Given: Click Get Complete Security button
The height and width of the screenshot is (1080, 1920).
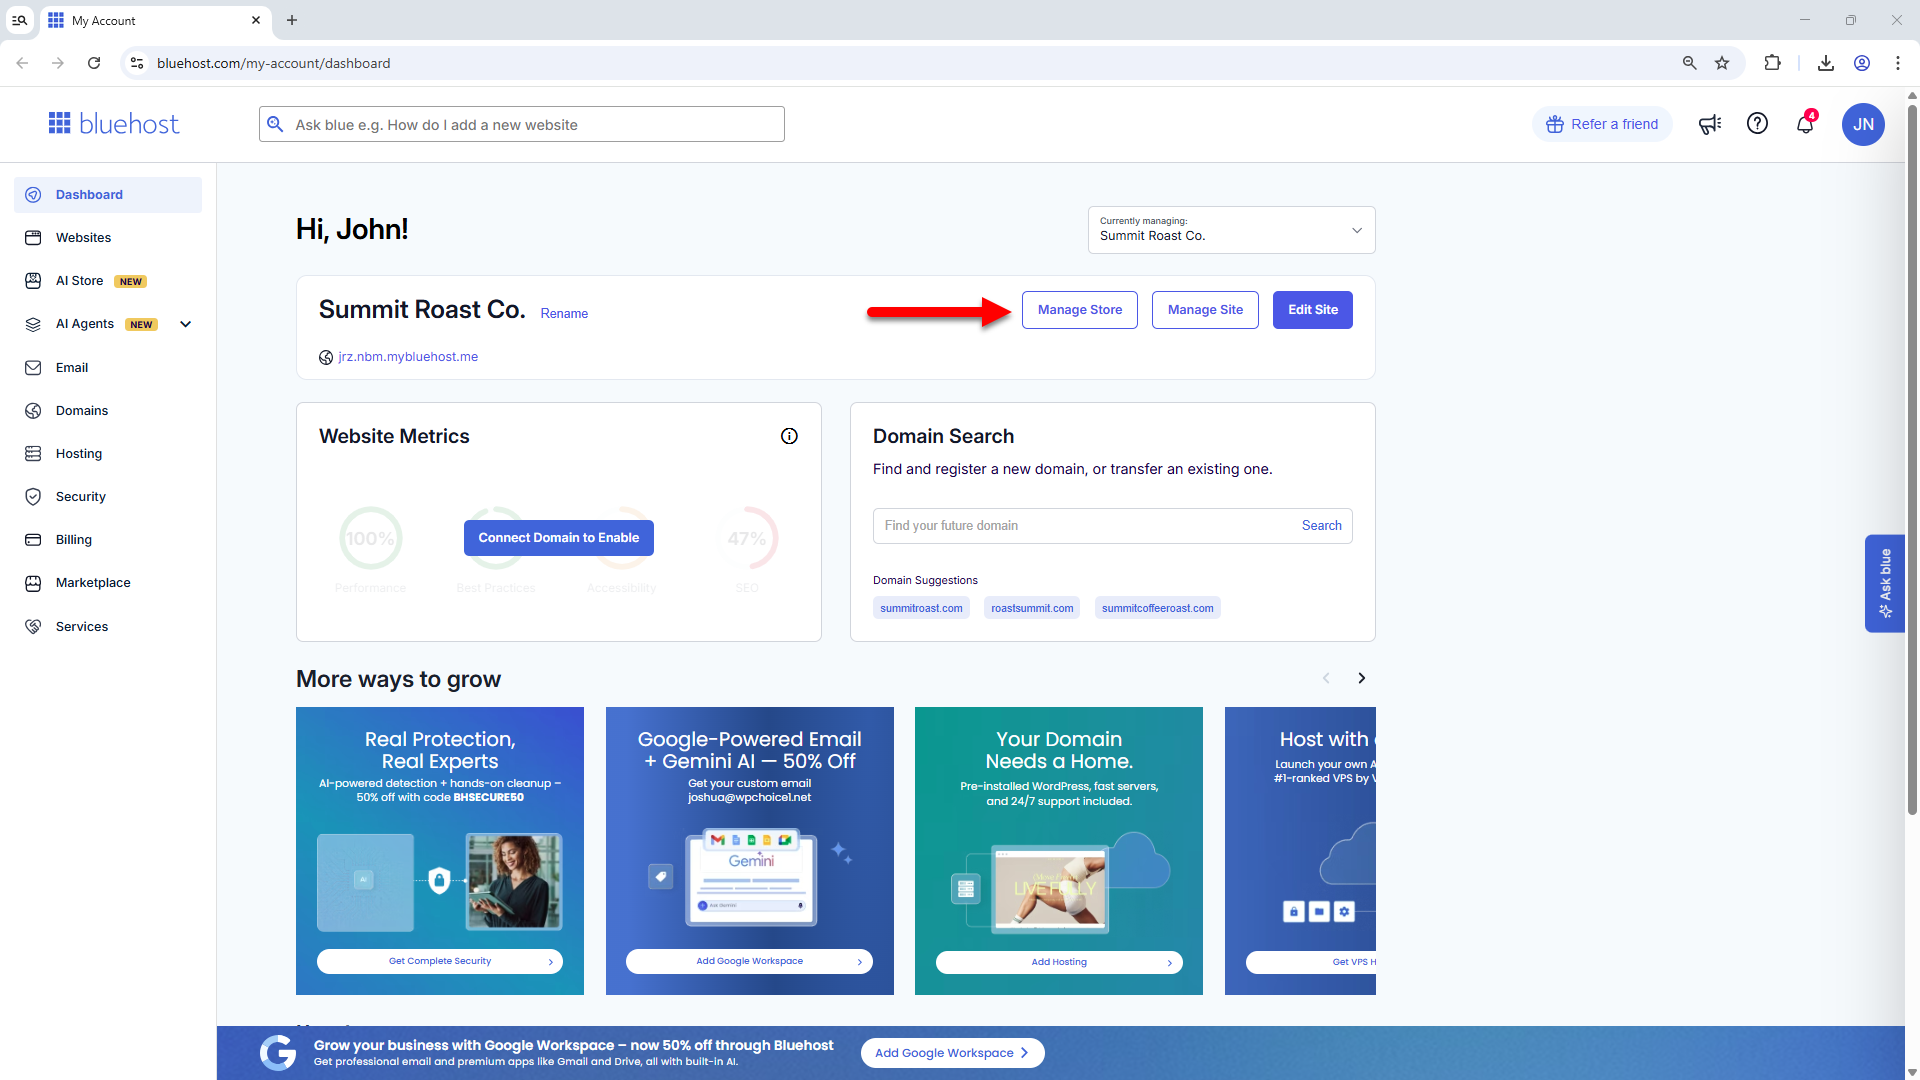Looking at the screenshot, I should 440,961.
